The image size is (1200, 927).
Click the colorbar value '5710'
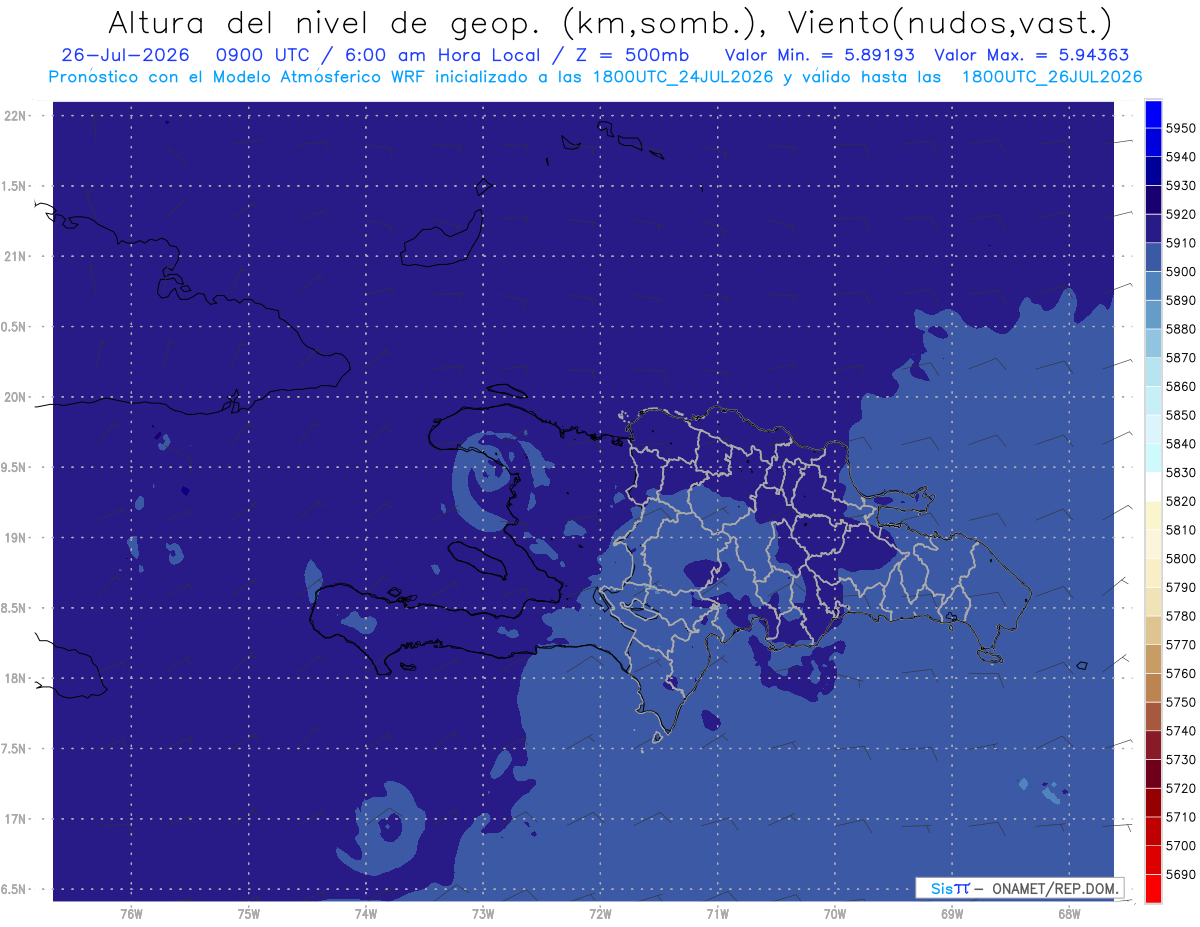(1180, 817)
